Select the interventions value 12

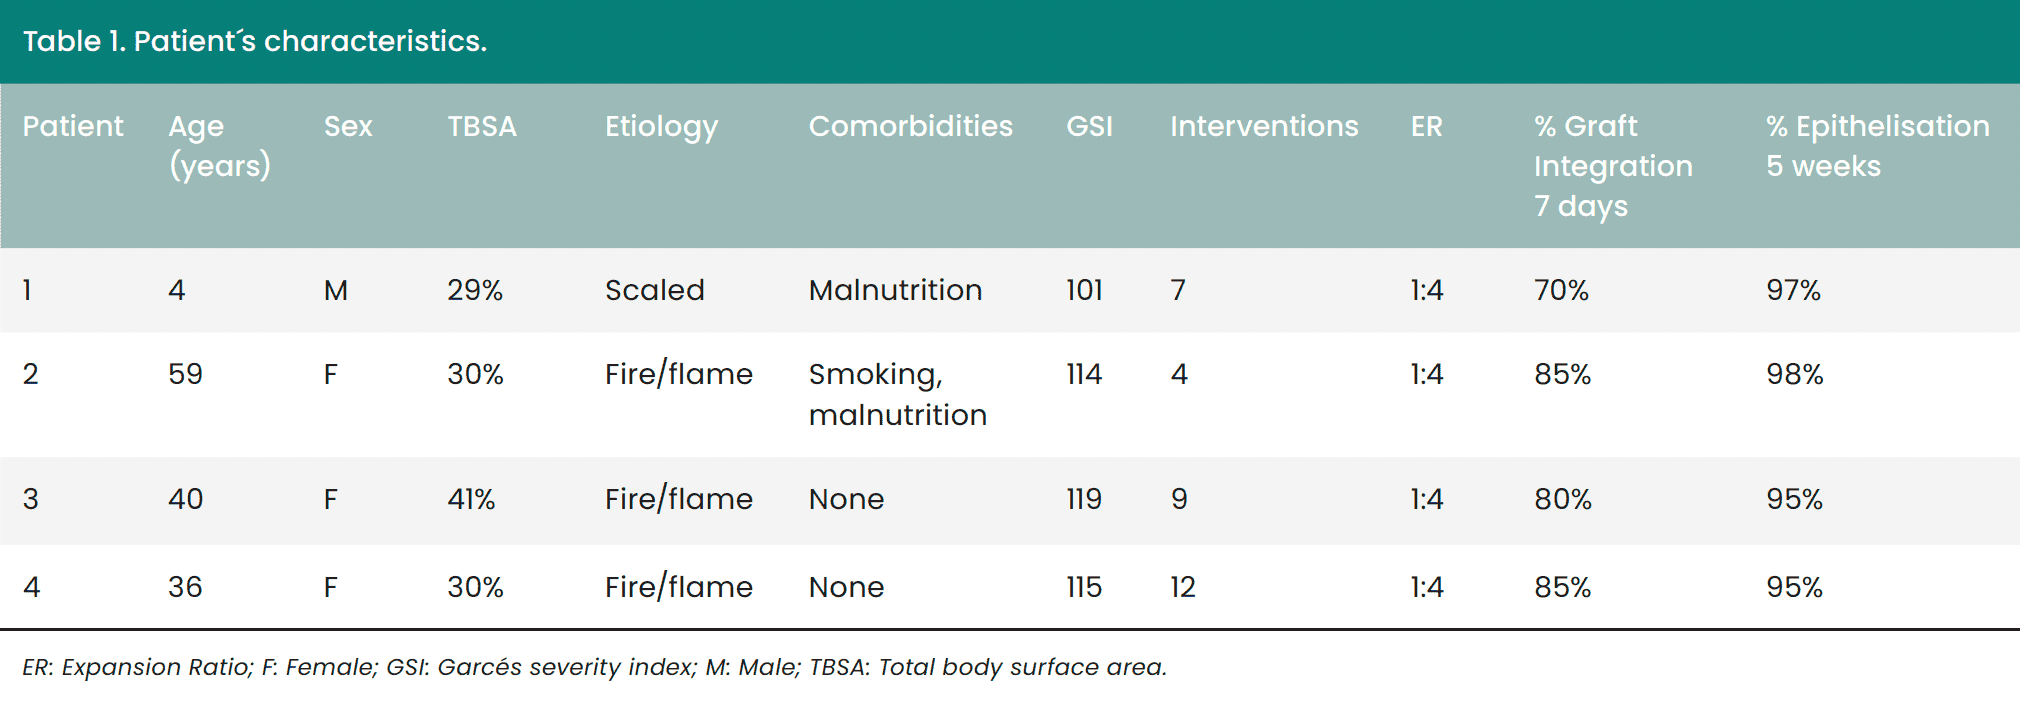[x=1183, y=587]
